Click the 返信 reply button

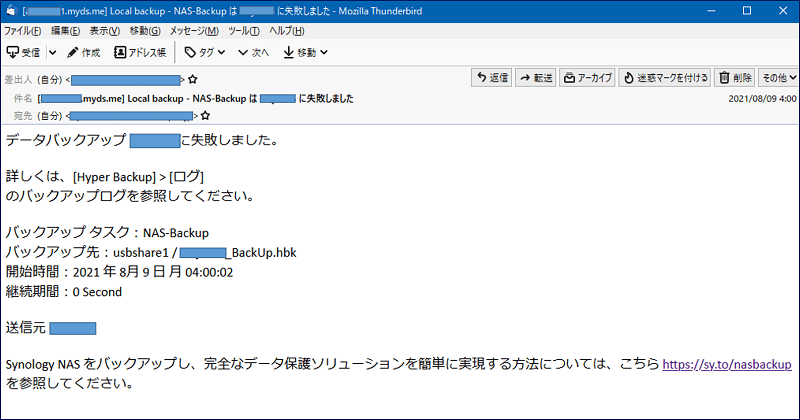click(x=492, y=78)
